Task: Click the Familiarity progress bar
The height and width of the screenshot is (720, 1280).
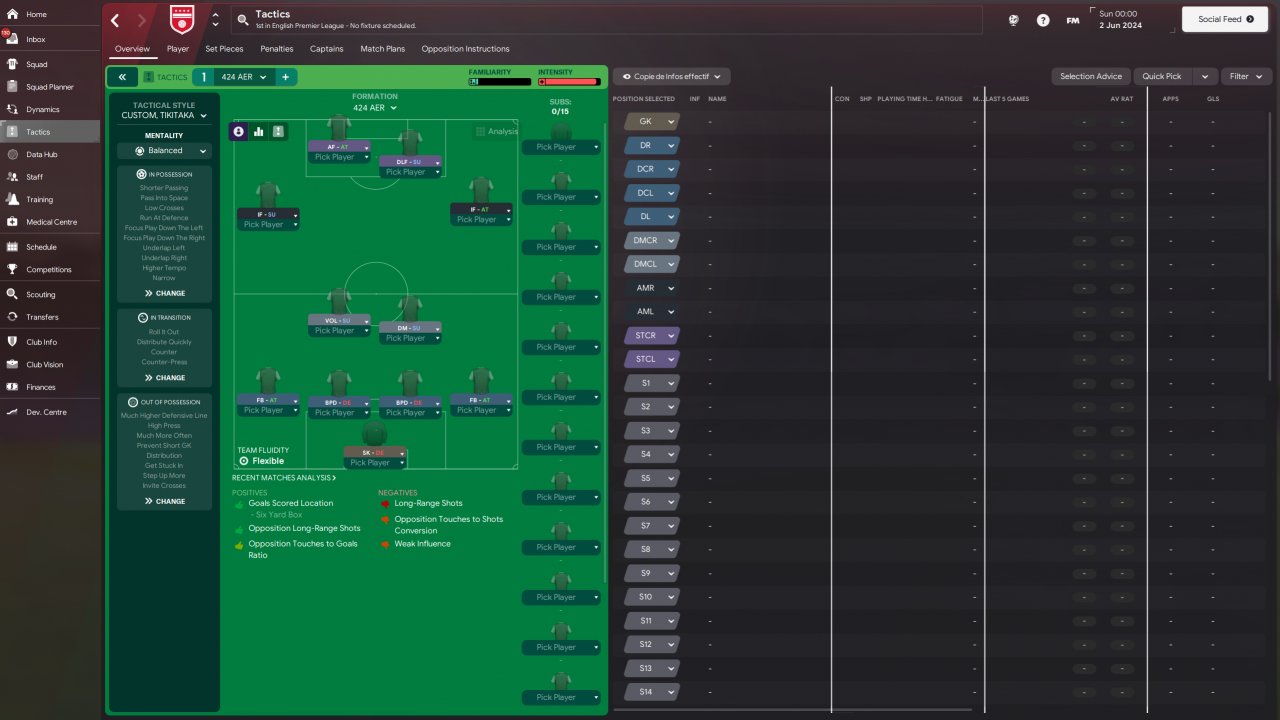Action: (498, 82)
